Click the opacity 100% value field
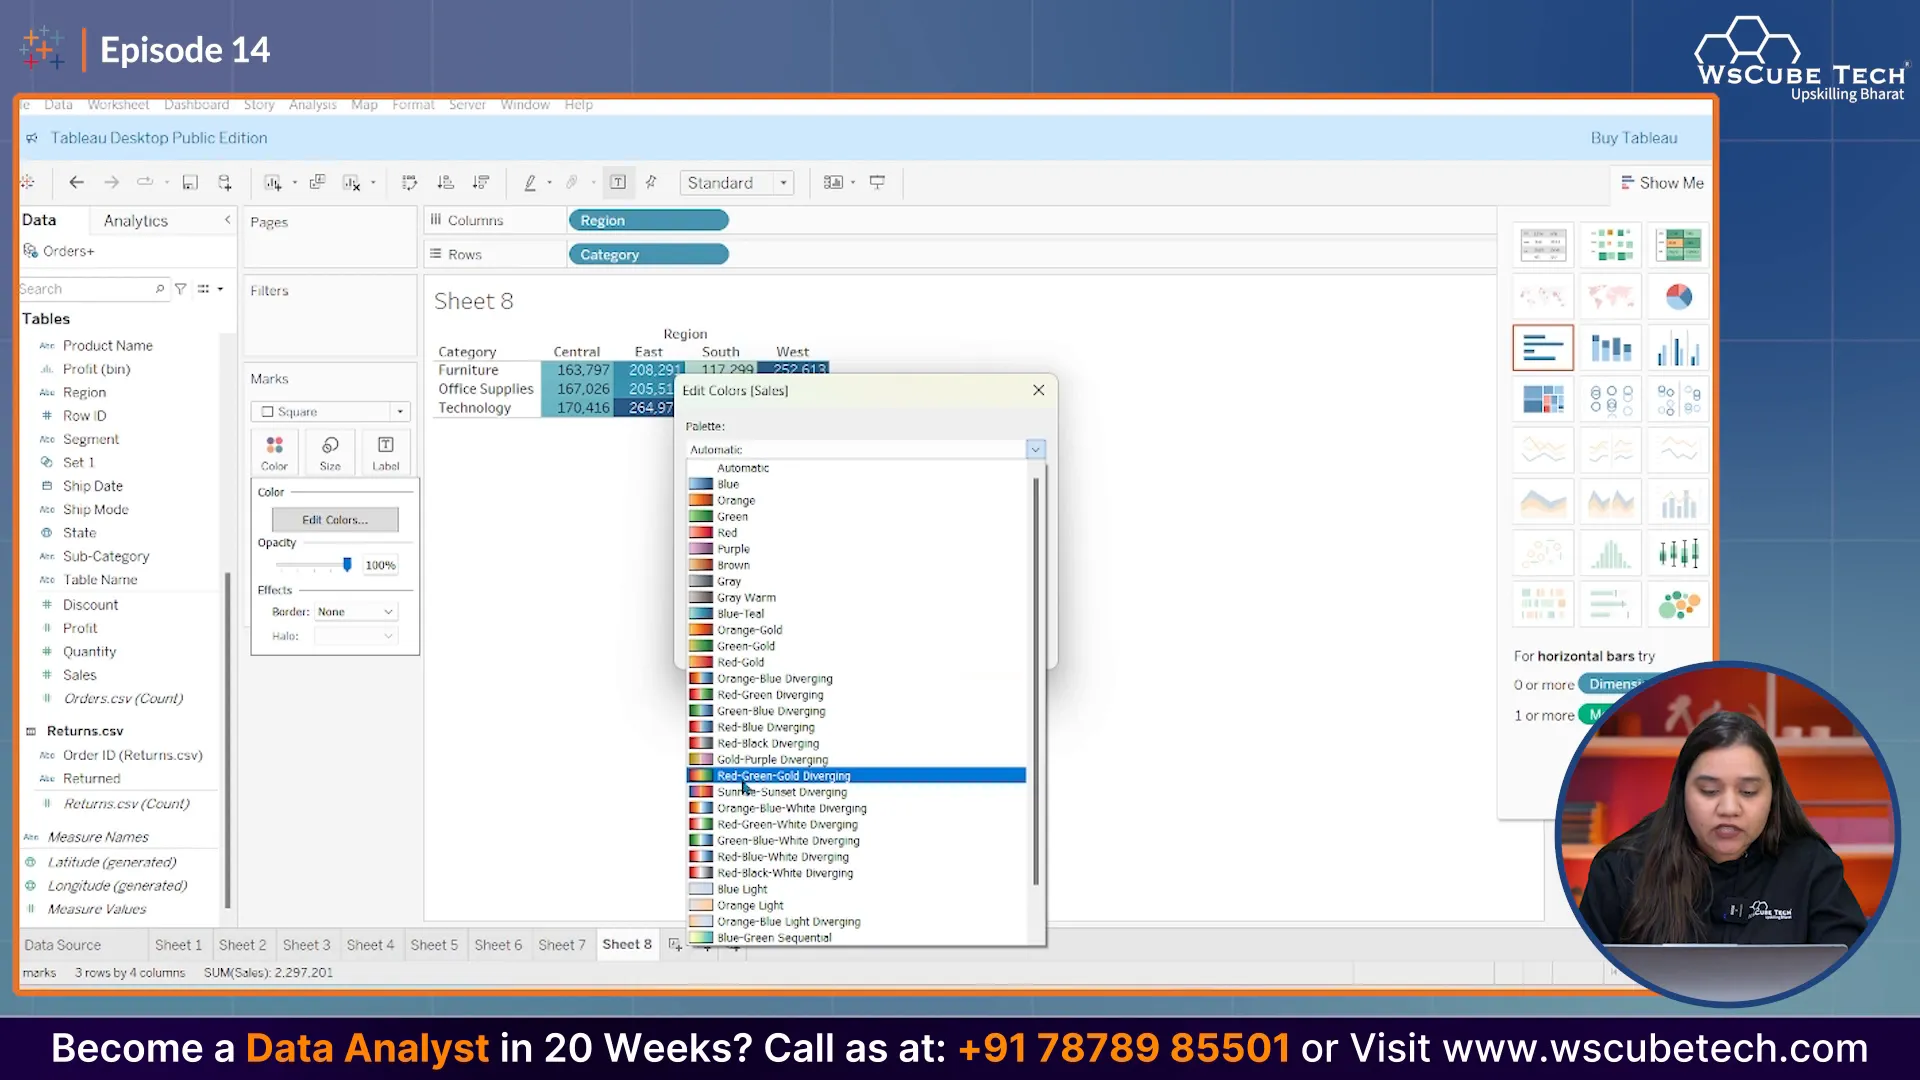This screenshot has height=1080, width=1920. coord(380,565)
